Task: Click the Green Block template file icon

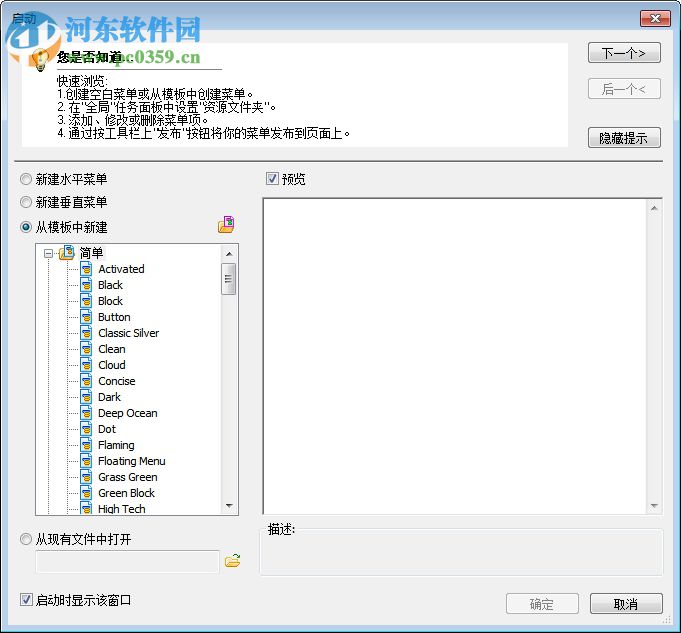Action: (86, 493)
